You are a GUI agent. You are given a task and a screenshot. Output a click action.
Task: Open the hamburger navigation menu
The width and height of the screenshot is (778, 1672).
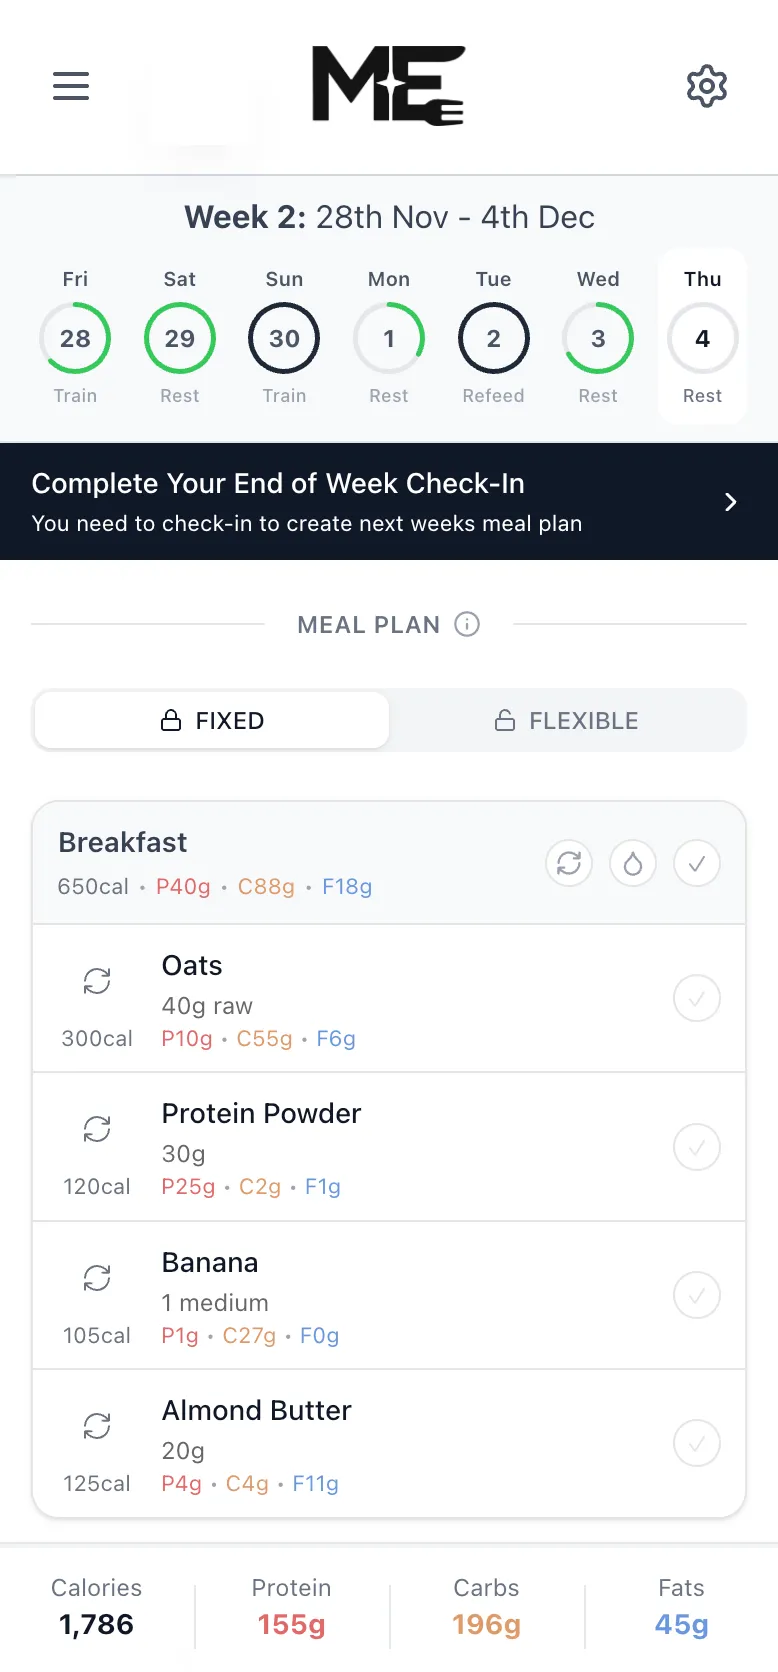click(x=70, y=86)
